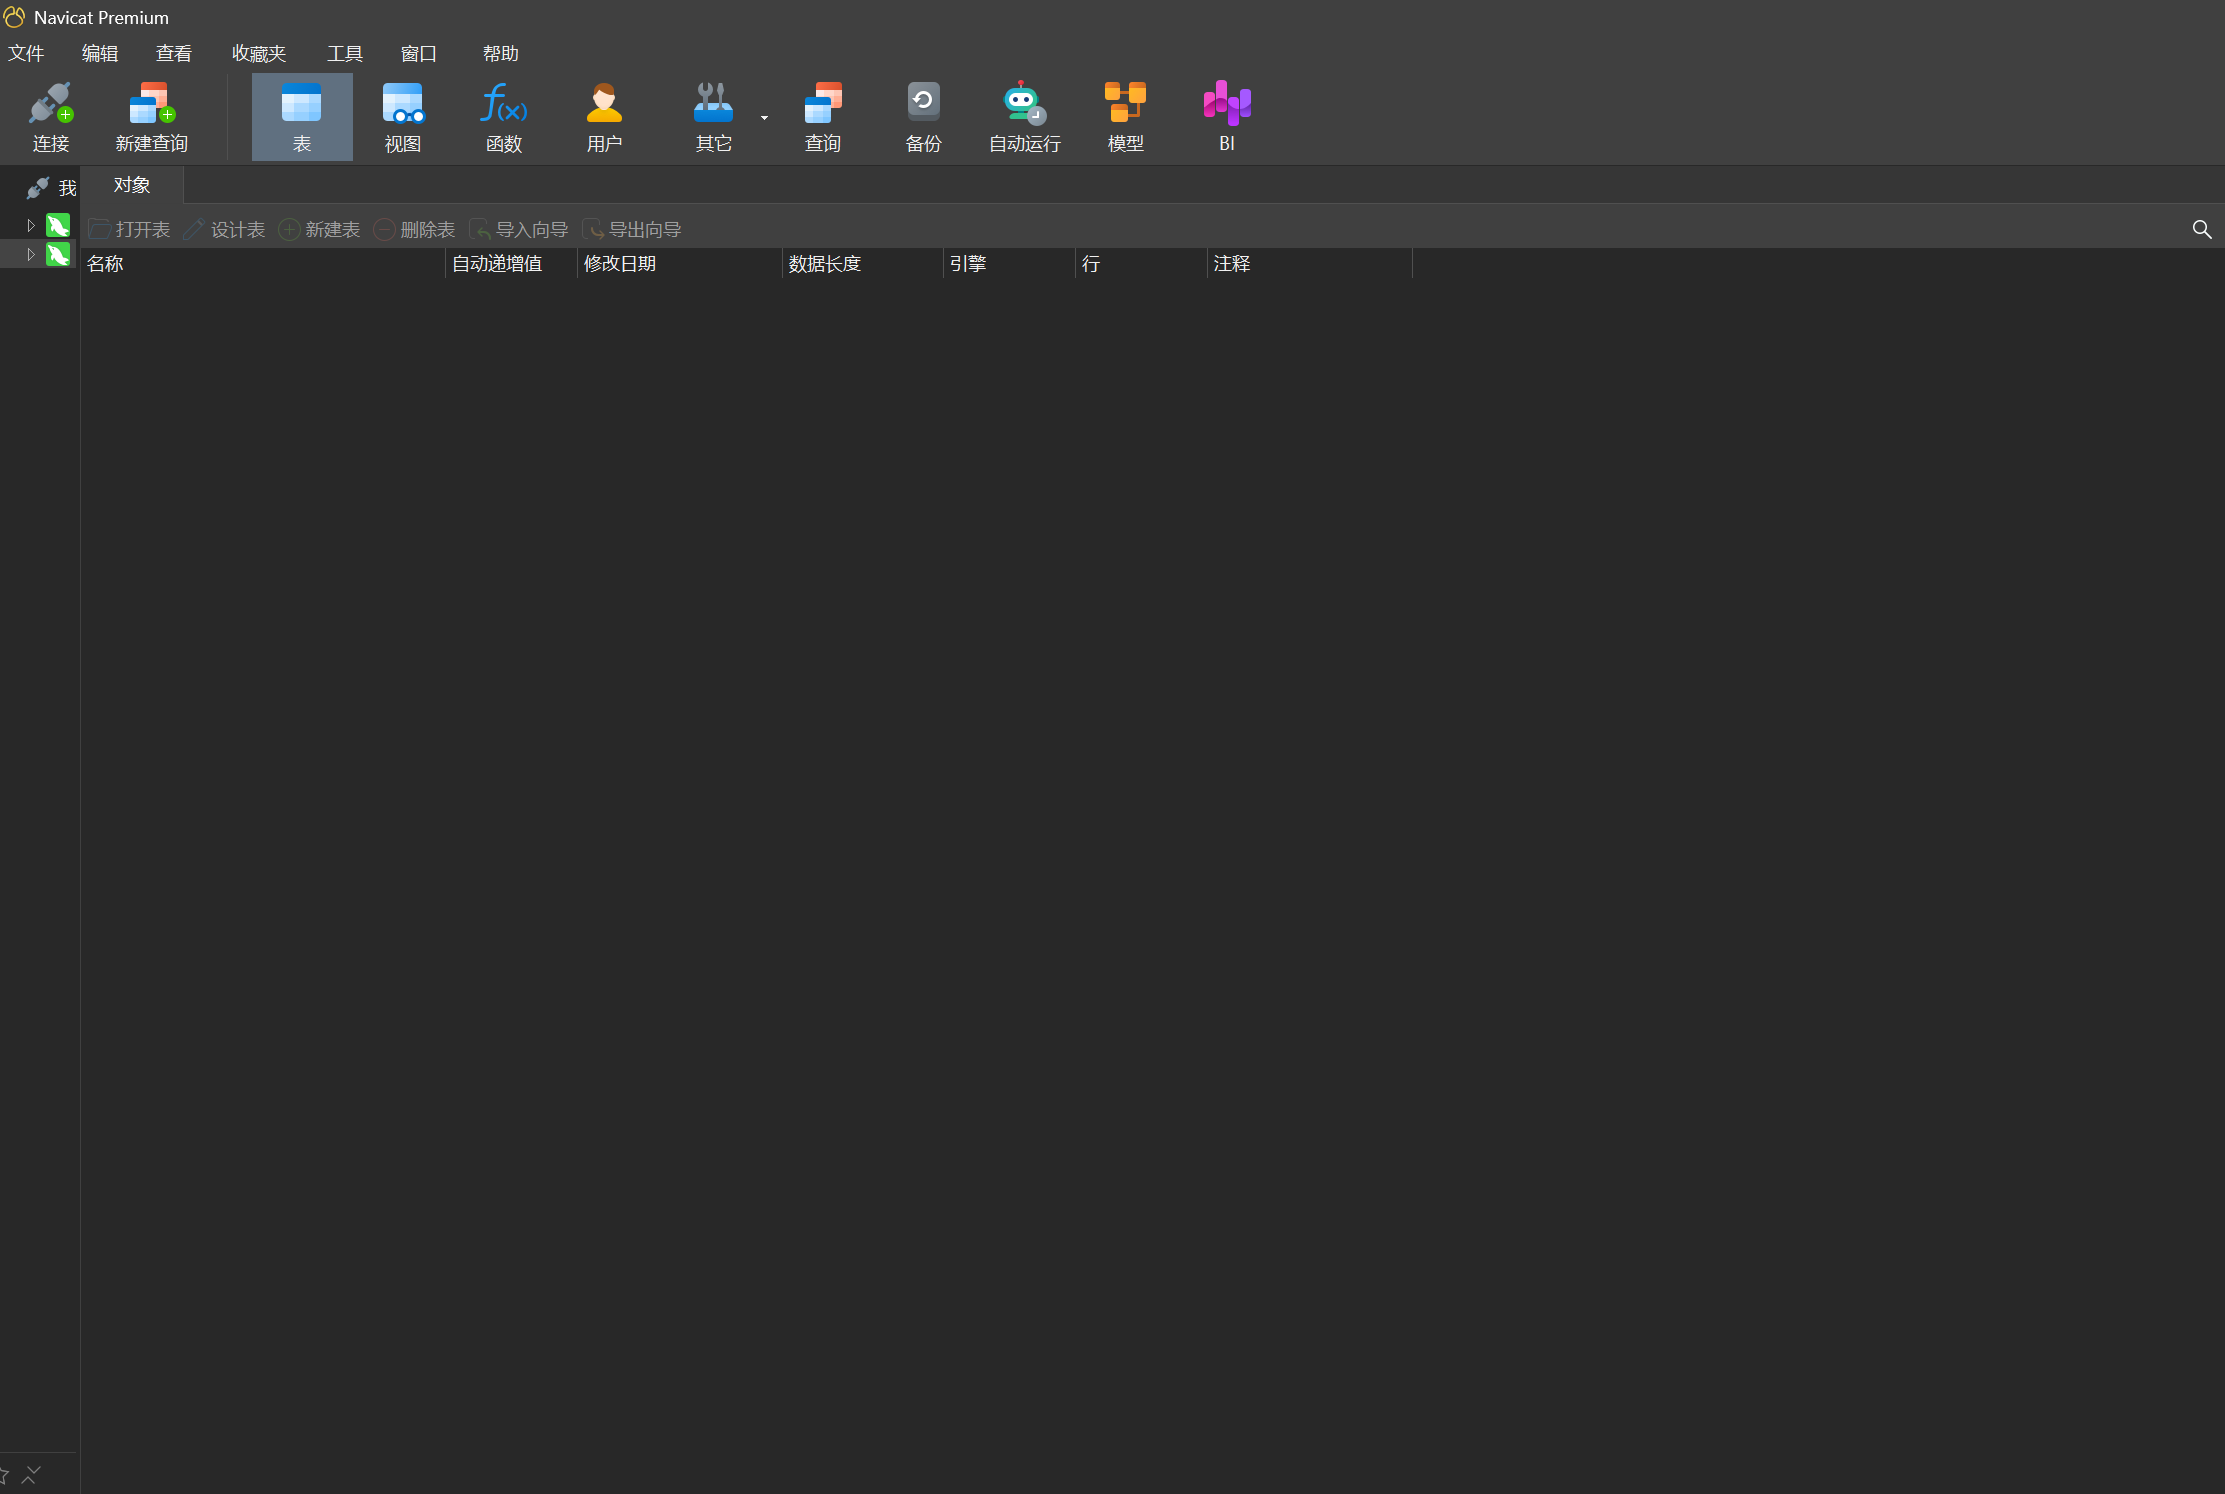Click the search magnifier icon

tap(2201, 230)
